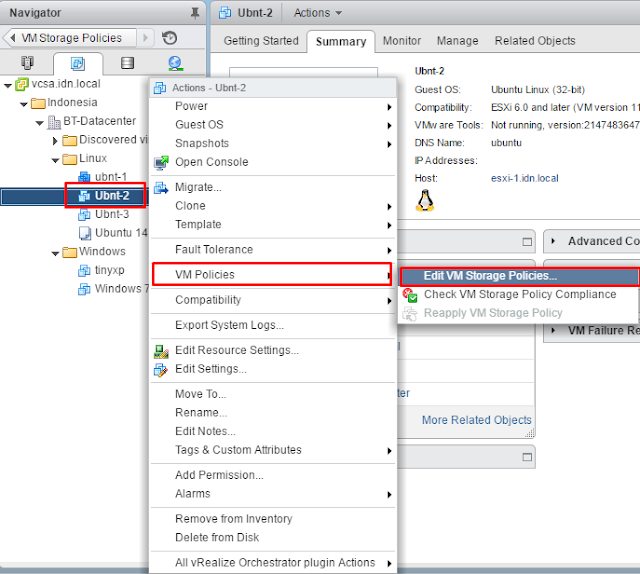Click the Edit Settings pencil icon
The width and height of the screenshot is (640, 574).
click(161, 370)
